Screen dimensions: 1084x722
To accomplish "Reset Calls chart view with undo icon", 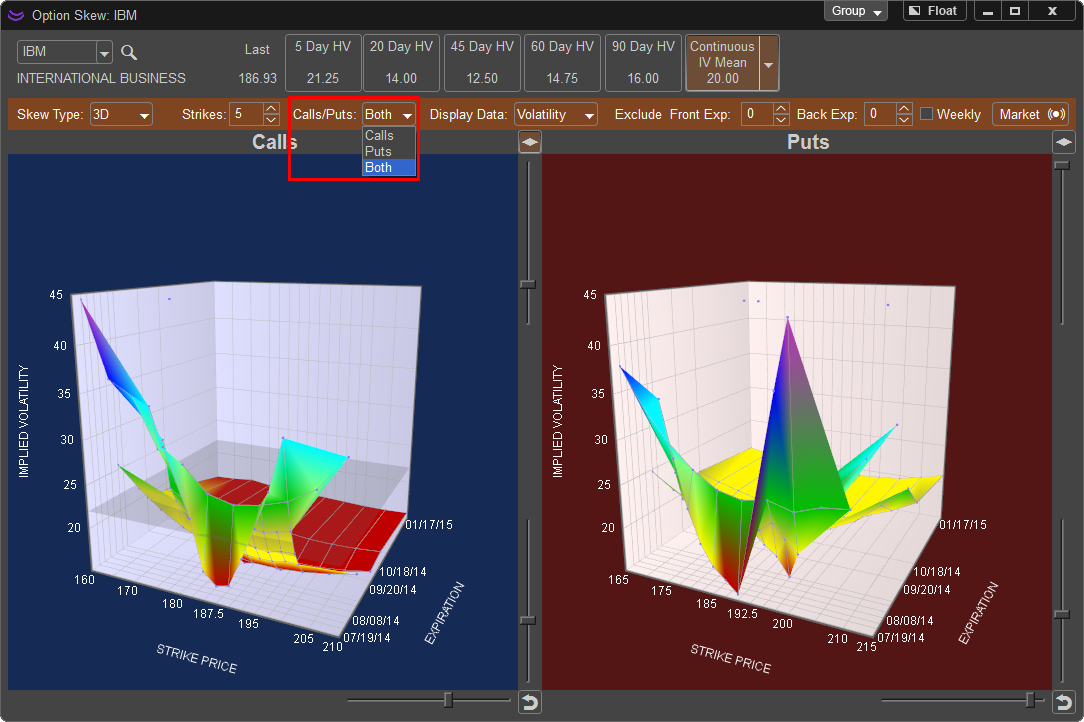I will (530, 703).
